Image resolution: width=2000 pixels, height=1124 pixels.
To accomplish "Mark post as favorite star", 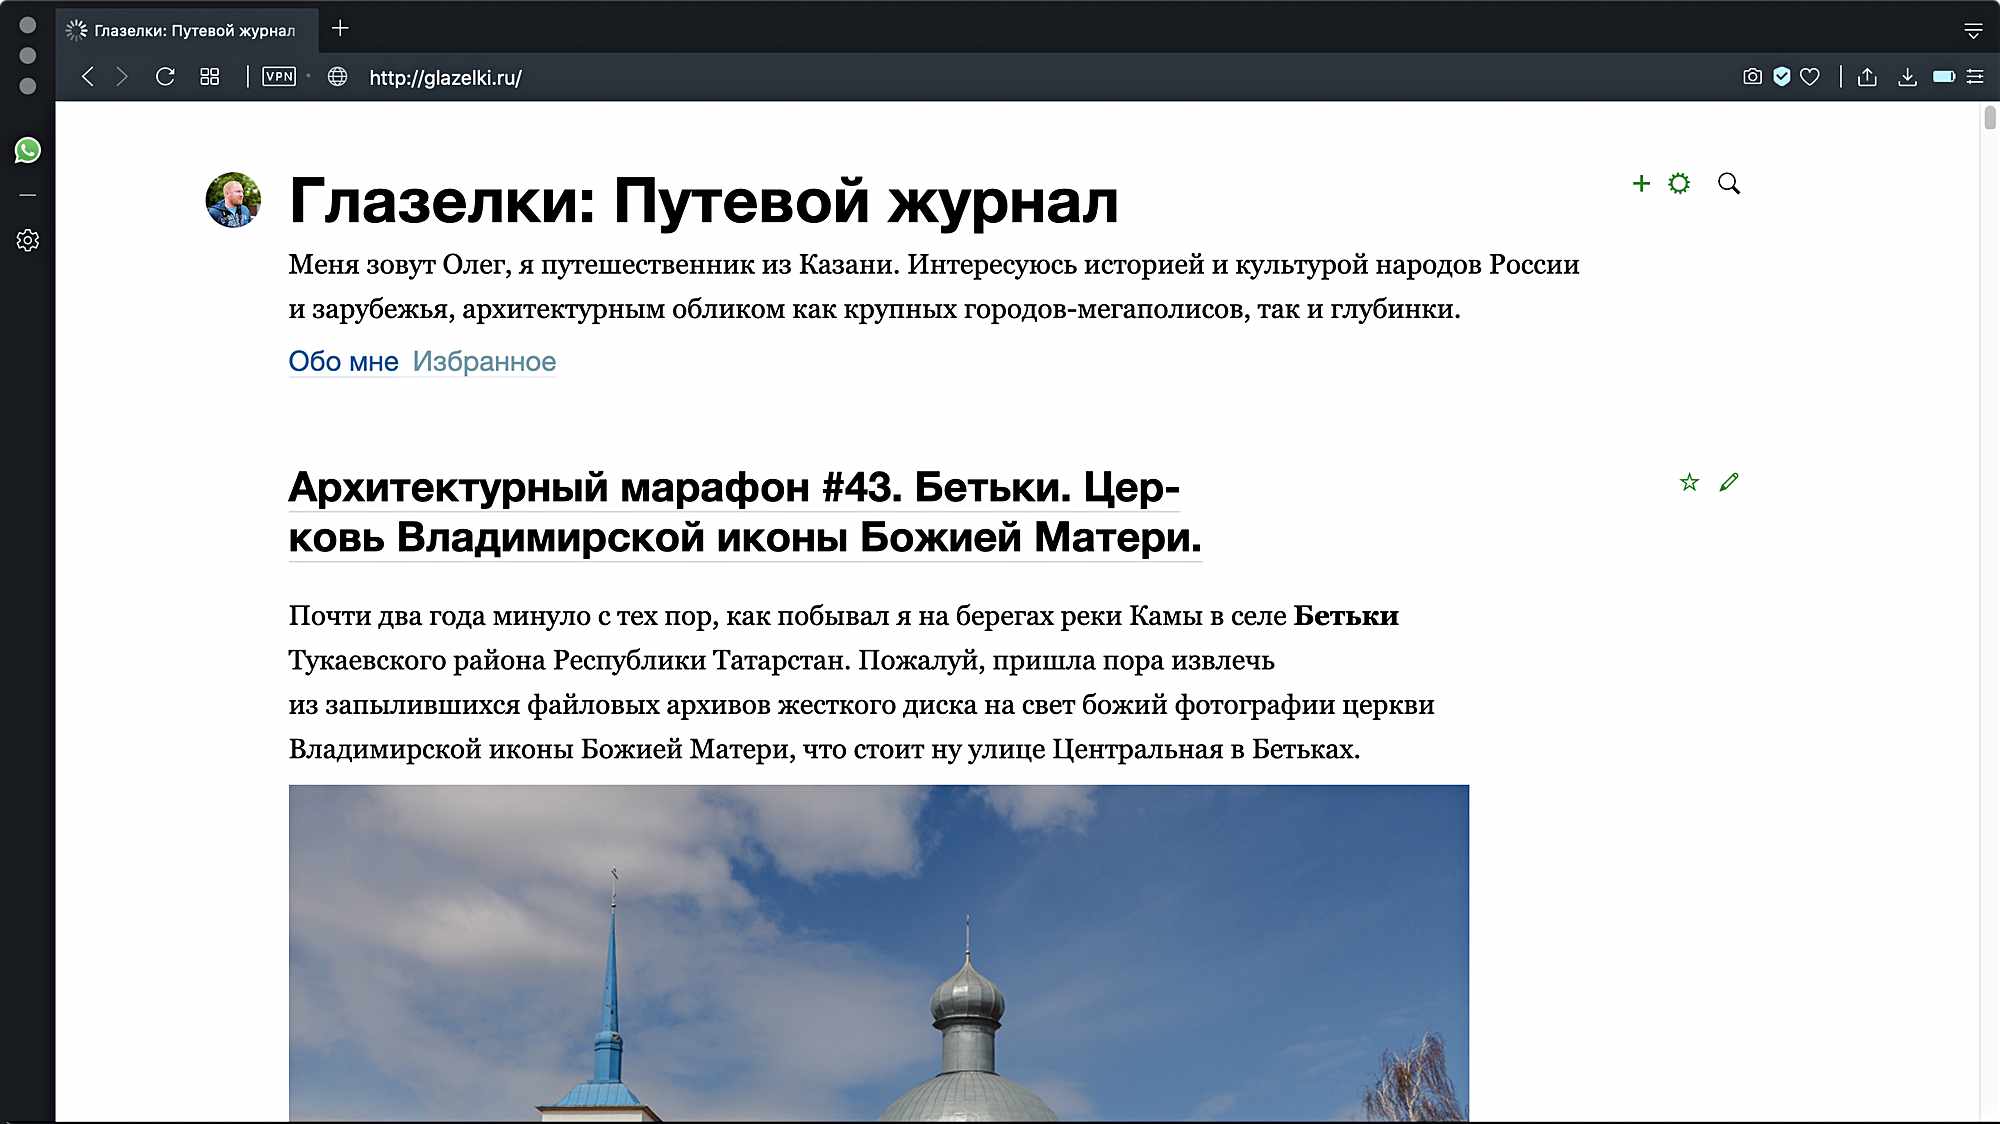I will (1689, 482).
